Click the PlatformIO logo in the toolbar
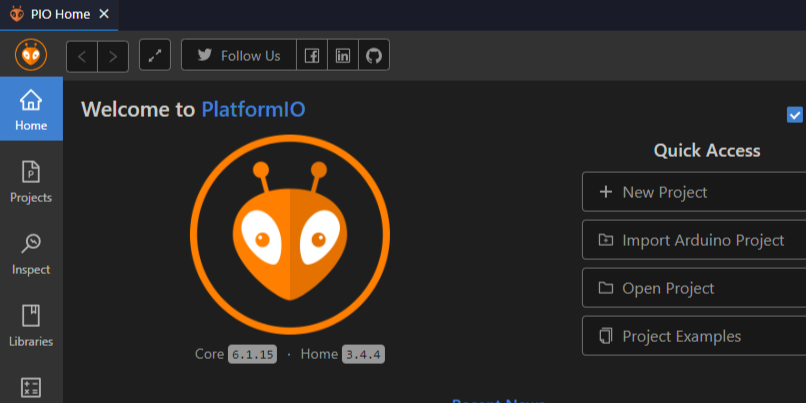This screenshot has height=403, width=806. [x=31, y=55]
